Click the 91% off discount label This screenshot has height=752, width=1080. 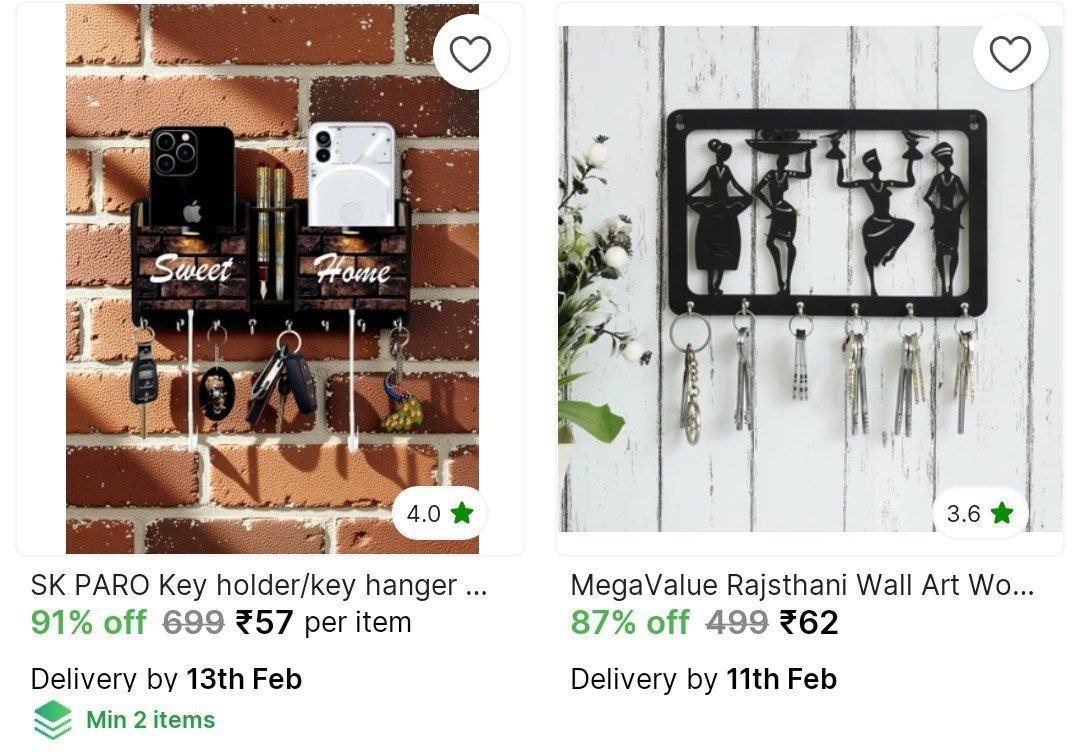pyautogui.click(x=89, y=623)
